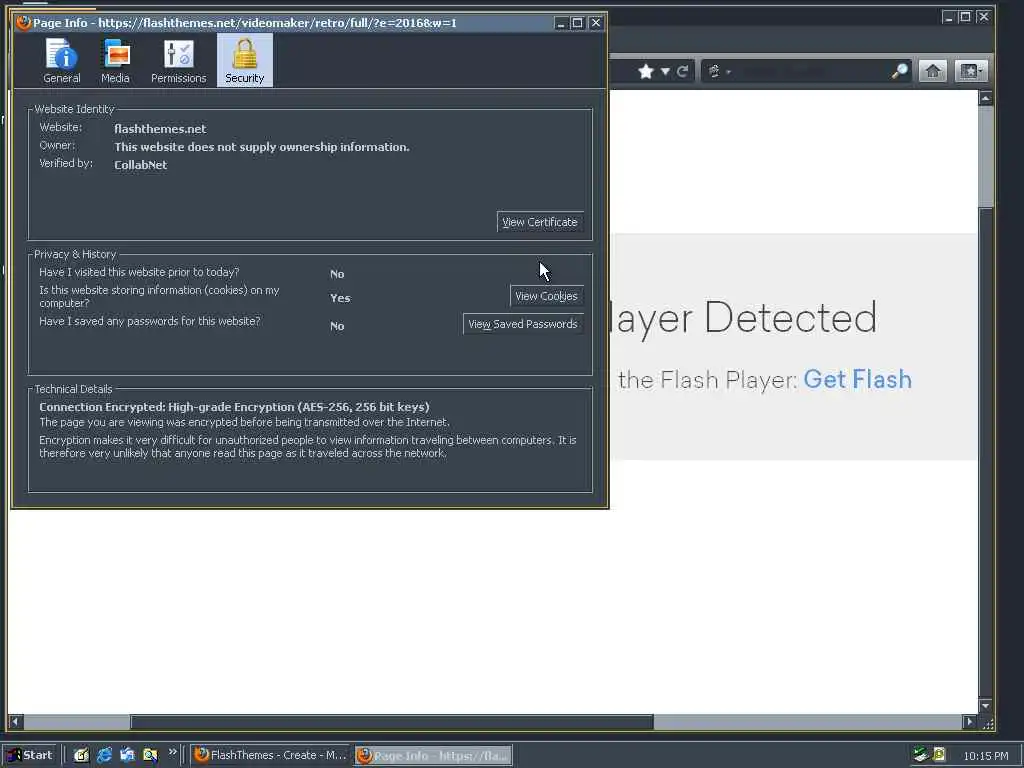
Task: Click the CollabNet verifier text
Action: [x=140, y=165]
